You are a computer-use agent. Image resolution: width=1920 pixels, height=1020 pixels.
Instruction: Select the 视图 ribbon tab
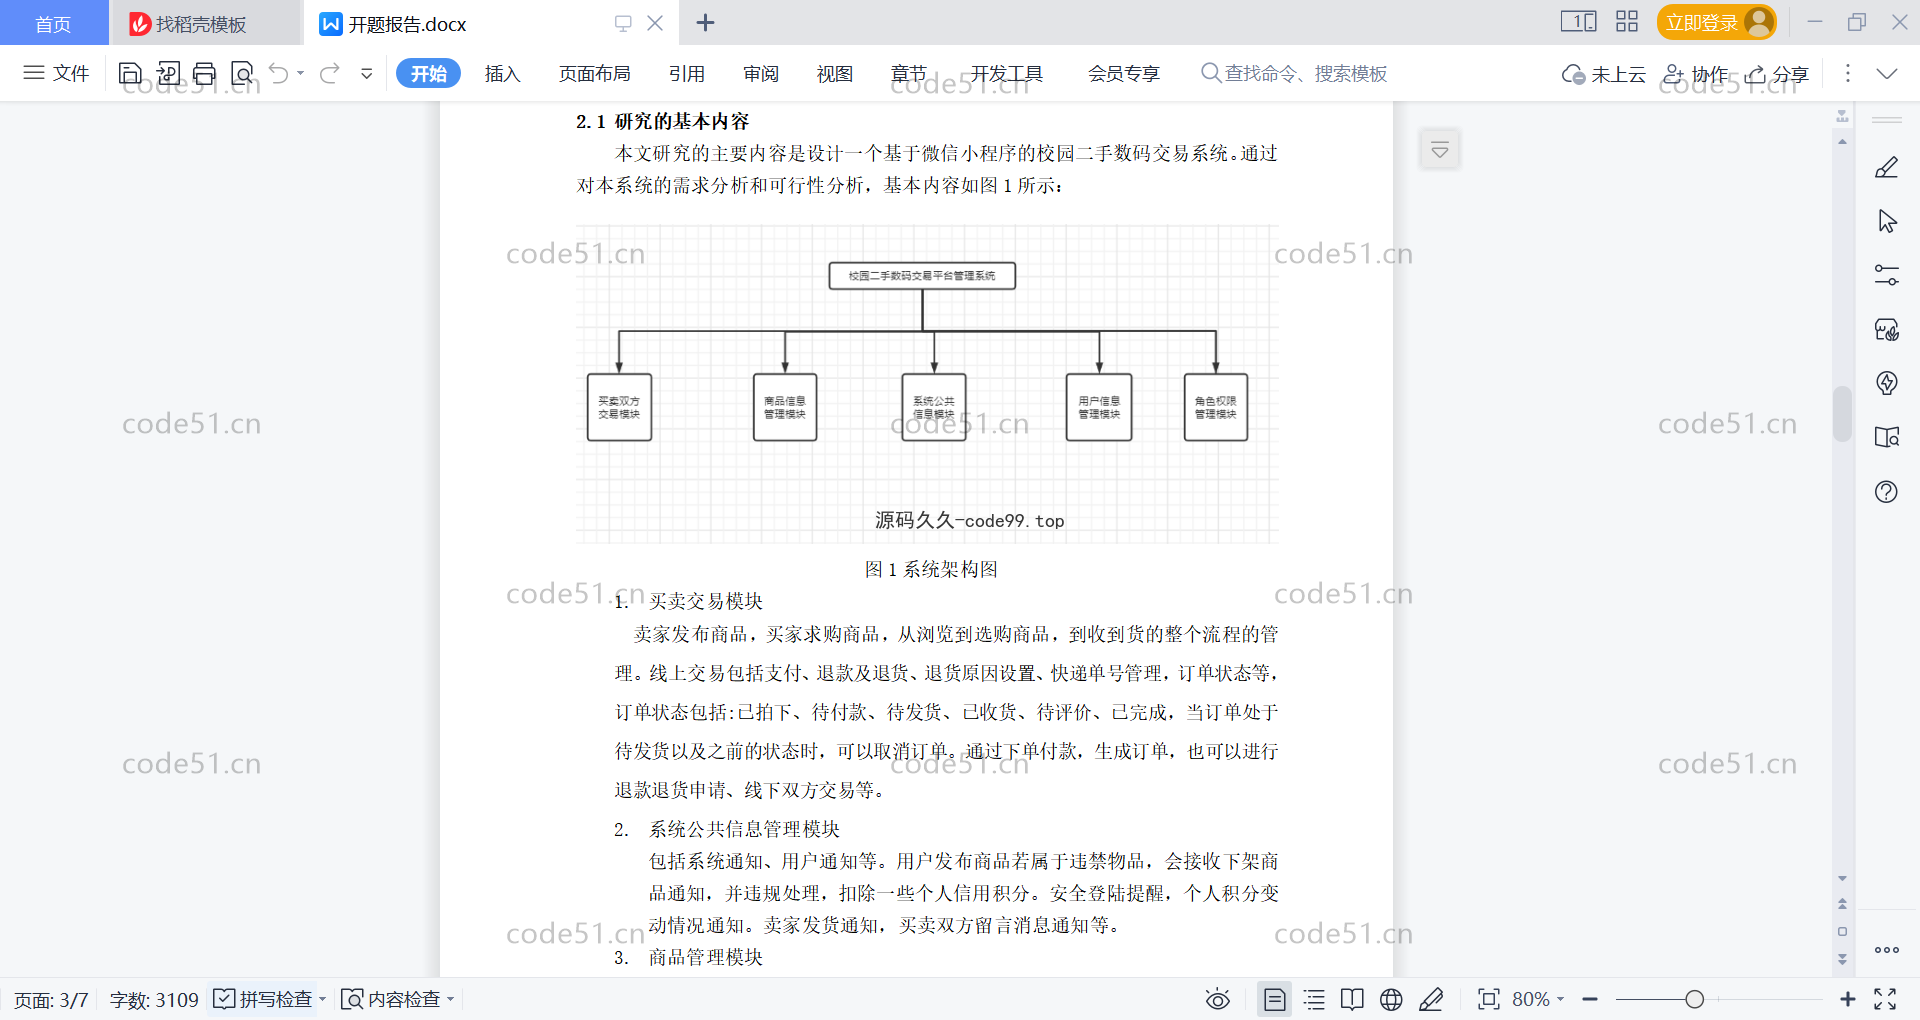pos(834,73)
